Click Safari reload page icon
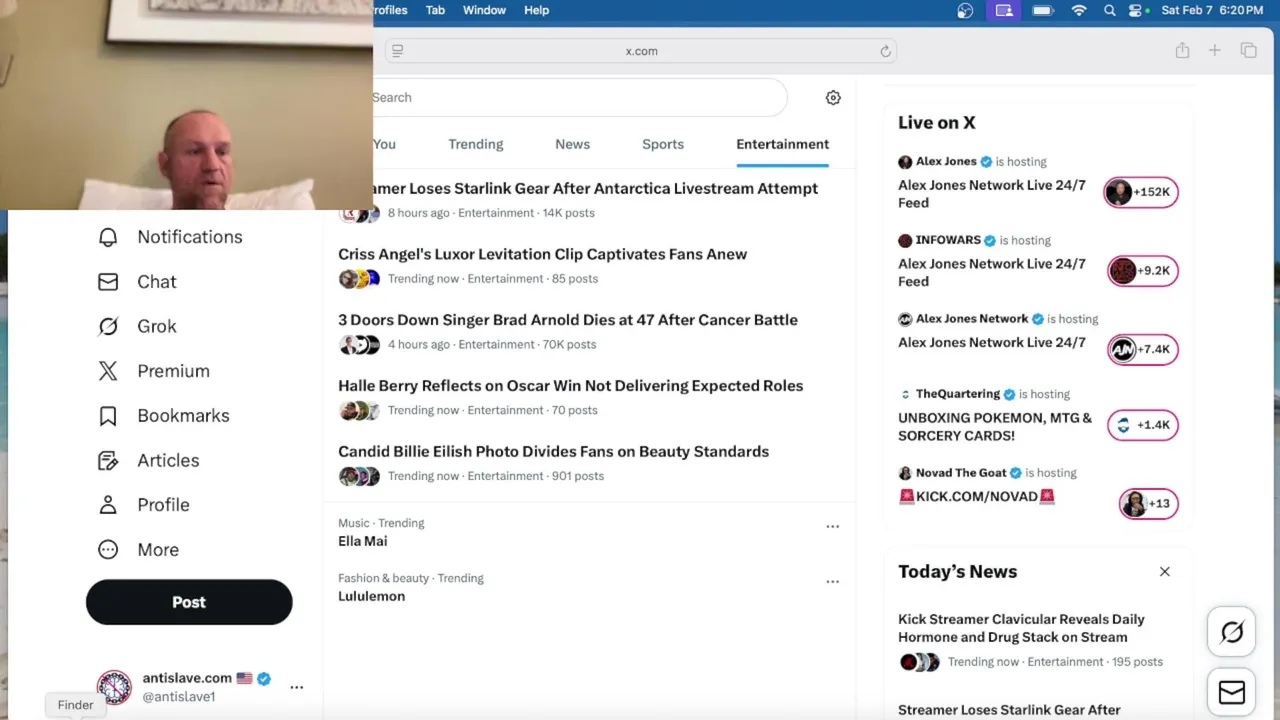The height and width of the screenshot is (720, 1280). 885,51
